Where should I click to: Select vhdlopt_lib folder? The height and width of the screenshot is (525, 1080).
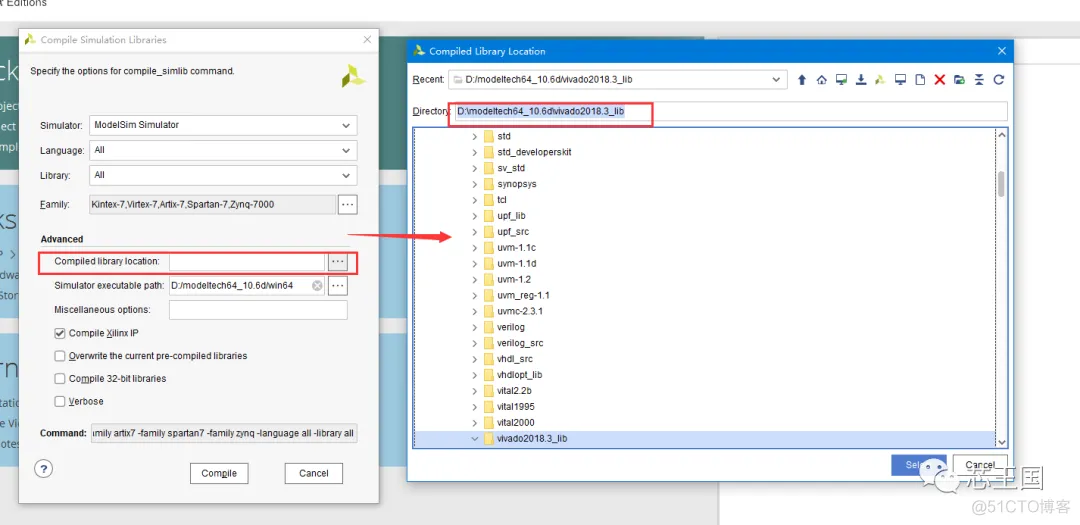[x=519, y=375]
